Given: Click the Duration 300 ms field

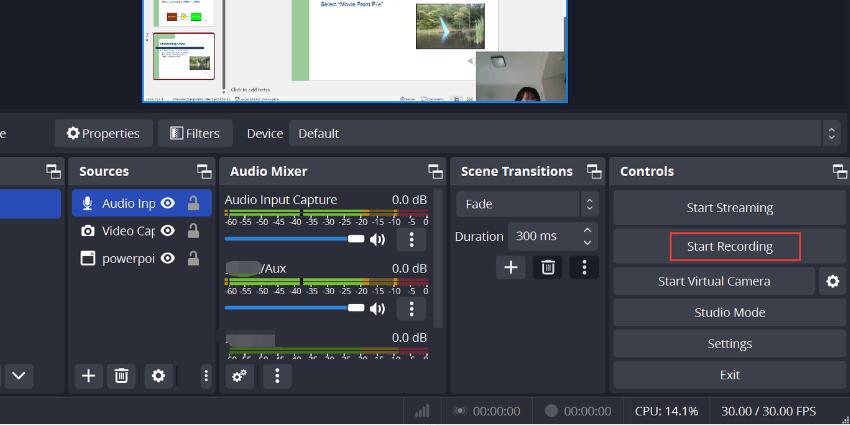Looking at the screenshot, I should point(553,236).
